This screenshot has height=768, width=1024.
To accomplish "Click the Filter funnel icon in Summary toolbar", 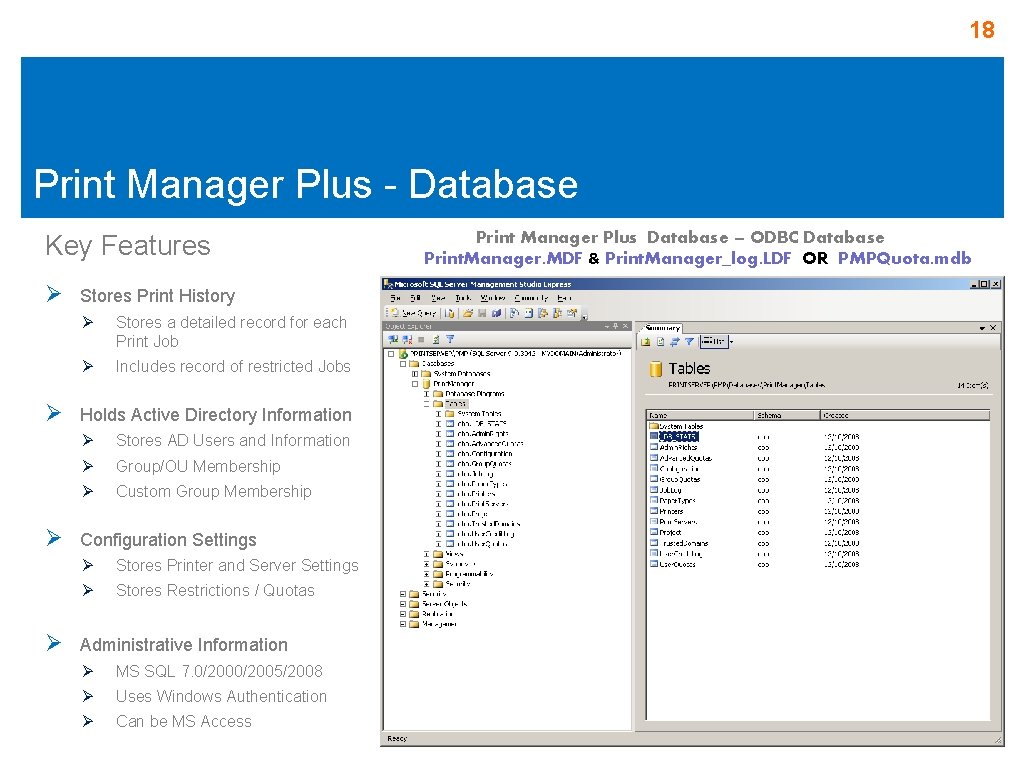I will tap(689, 342).
